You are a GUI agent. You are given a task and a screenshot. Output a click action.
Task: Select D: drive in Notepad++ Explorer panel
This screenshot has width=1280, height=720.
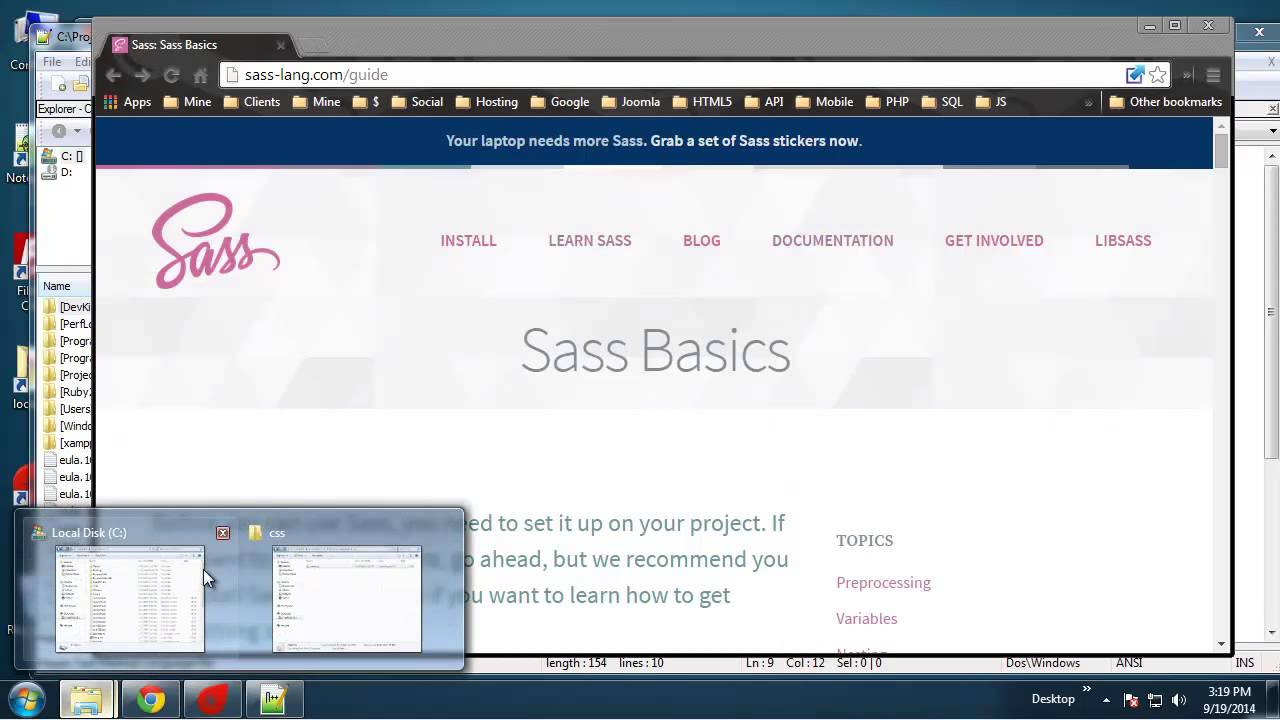tap(57, 172)
